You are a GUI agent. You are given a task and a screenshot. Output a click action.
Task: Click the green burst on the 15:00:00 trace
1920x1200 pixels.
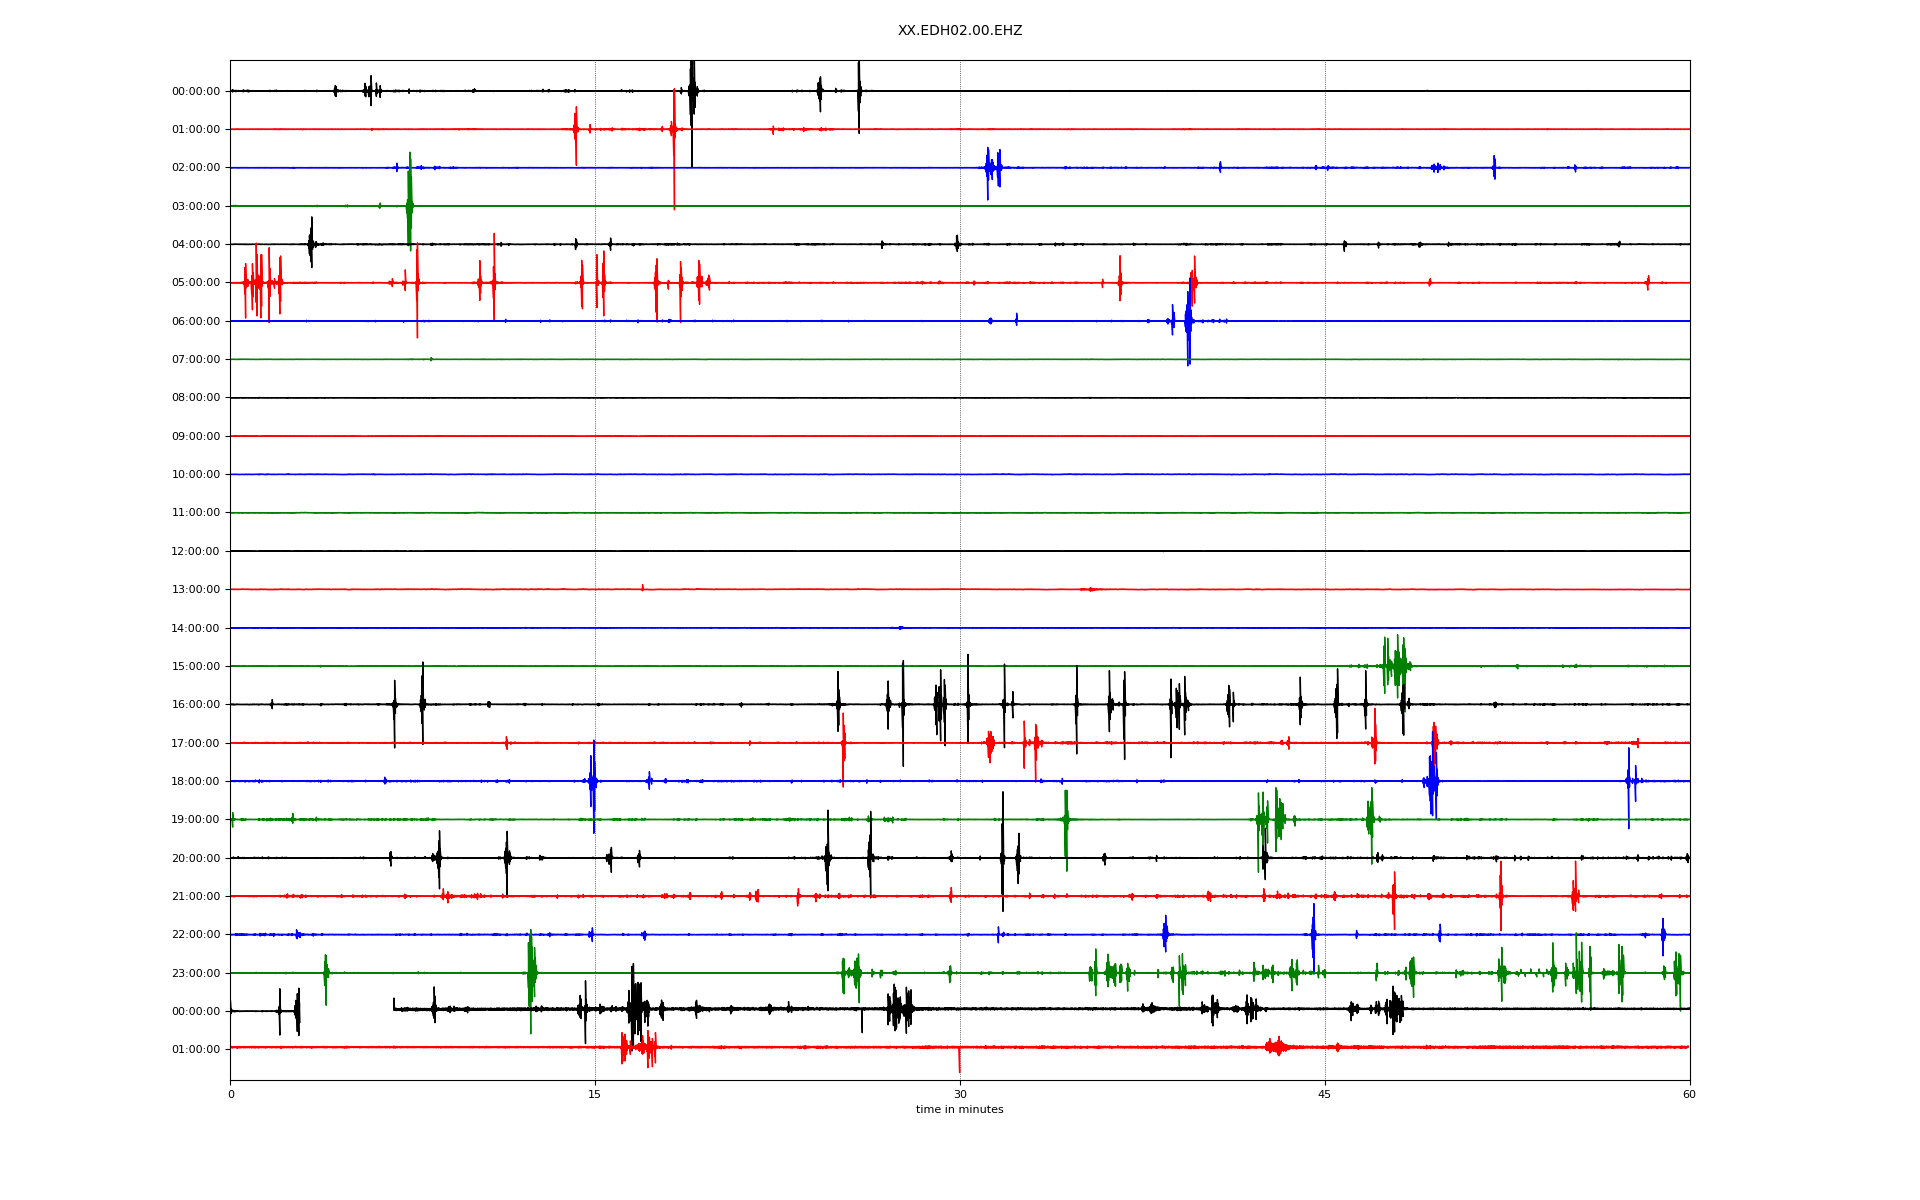tap(1395, 665)
